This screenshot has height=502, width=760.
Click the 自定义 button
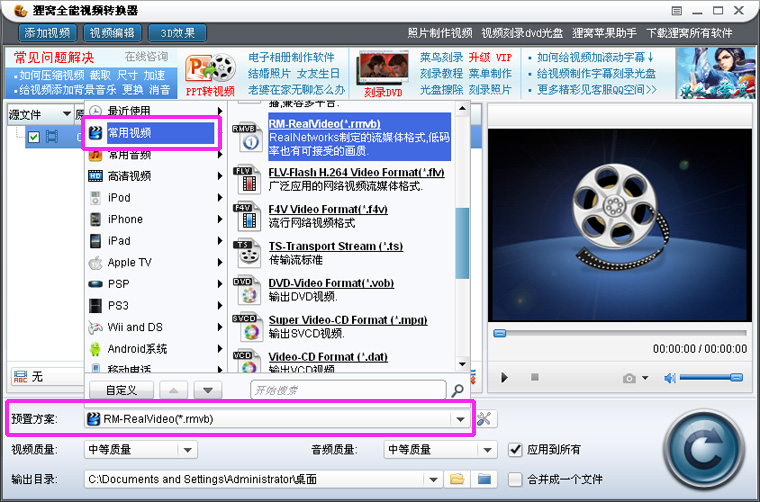122,390
